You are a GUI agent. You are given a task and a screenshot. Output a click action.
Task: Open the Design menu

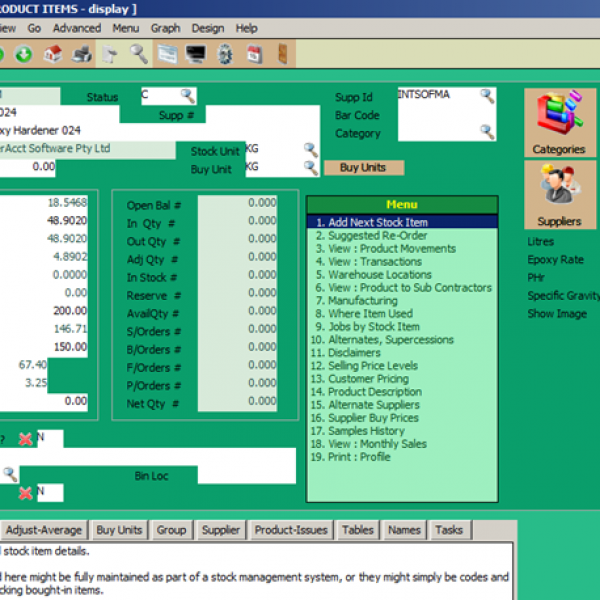click(x=208, y=28)
